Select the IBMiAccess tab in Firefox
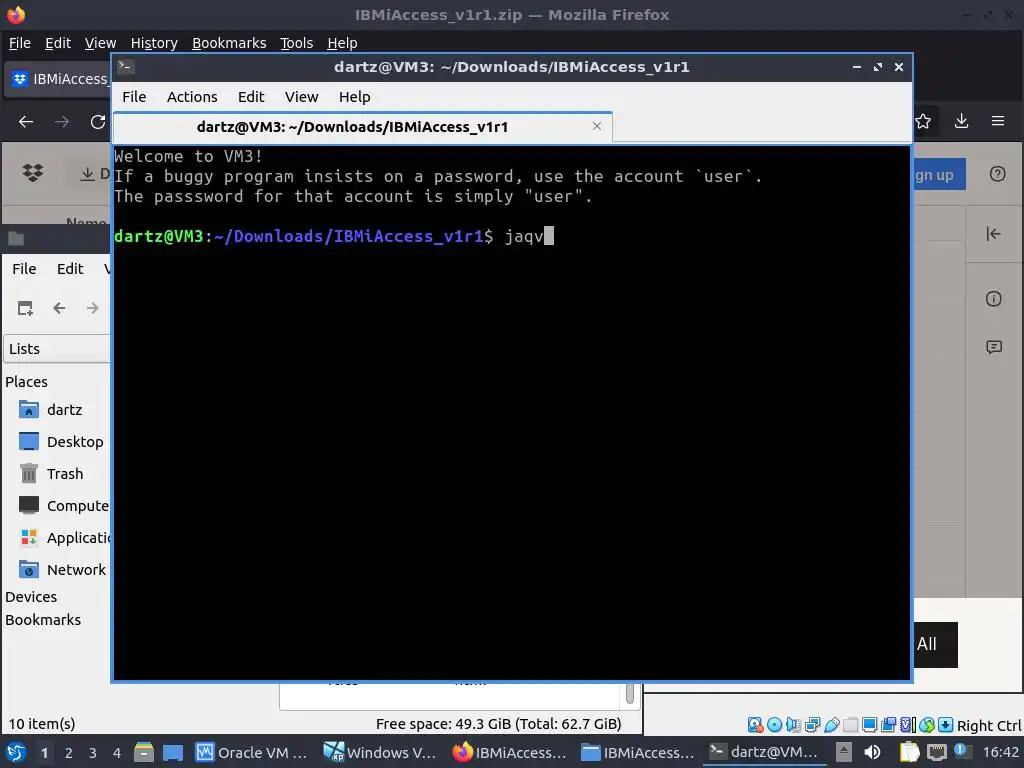The height and width of the screenshot is (768, 1024). click(x=59, y=79)
